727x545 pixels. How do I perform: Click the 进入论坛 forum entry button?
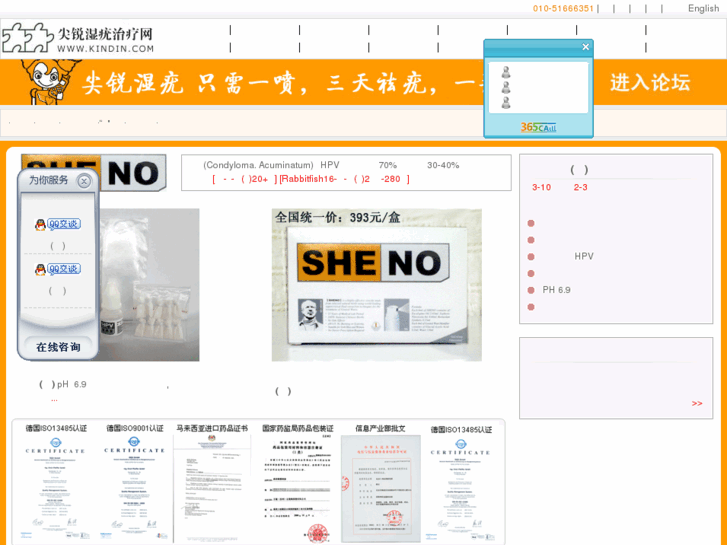coord(650,83)
